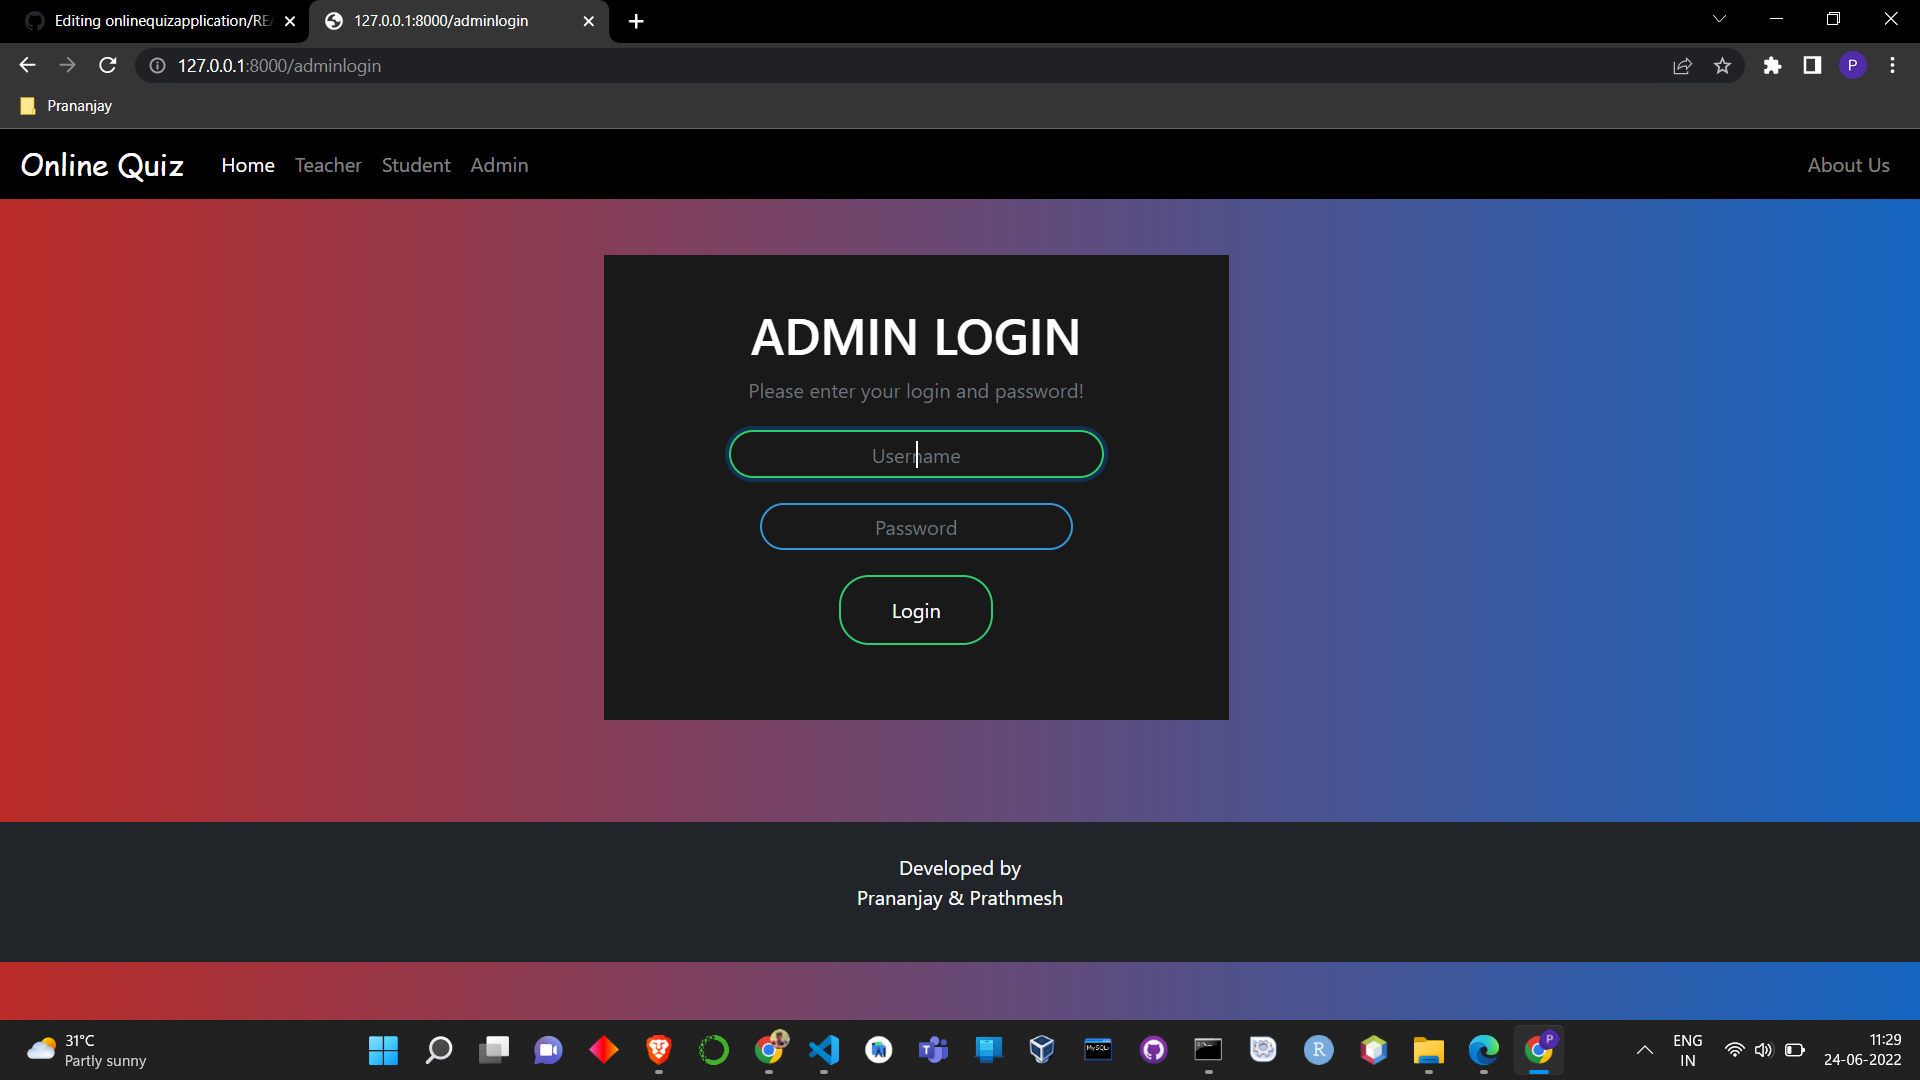Expand hidden icons in the system tray
1920x1080 pixels.
point(1644,1050)
